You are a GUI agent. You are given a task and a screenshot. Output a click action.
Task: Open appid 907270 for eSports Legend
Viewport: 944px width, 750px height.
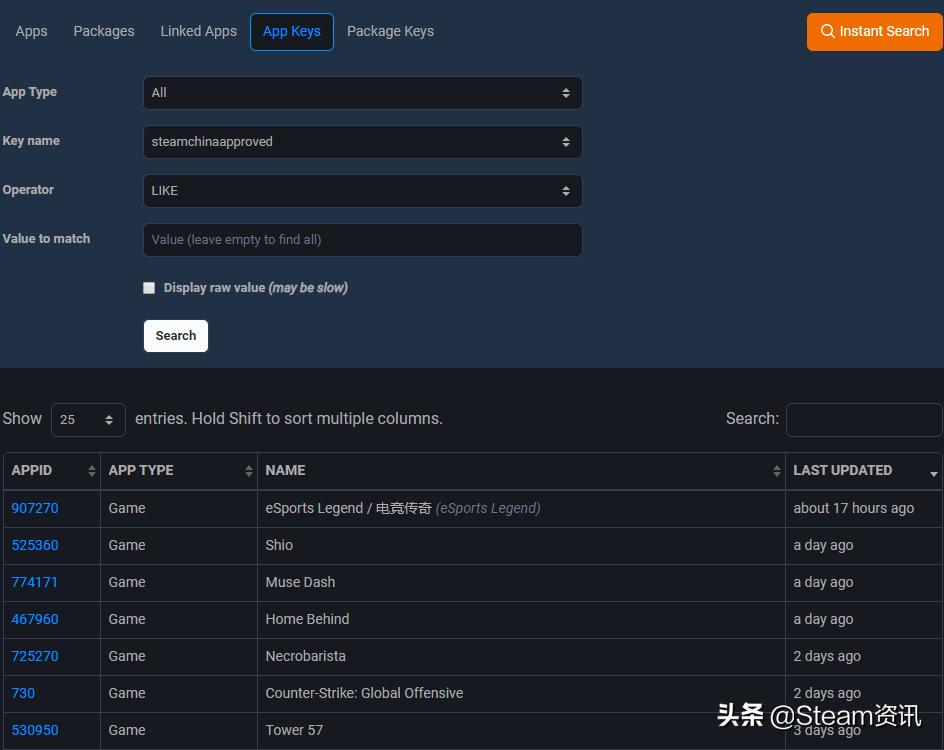pyautogui.click(x=35, y=508)
